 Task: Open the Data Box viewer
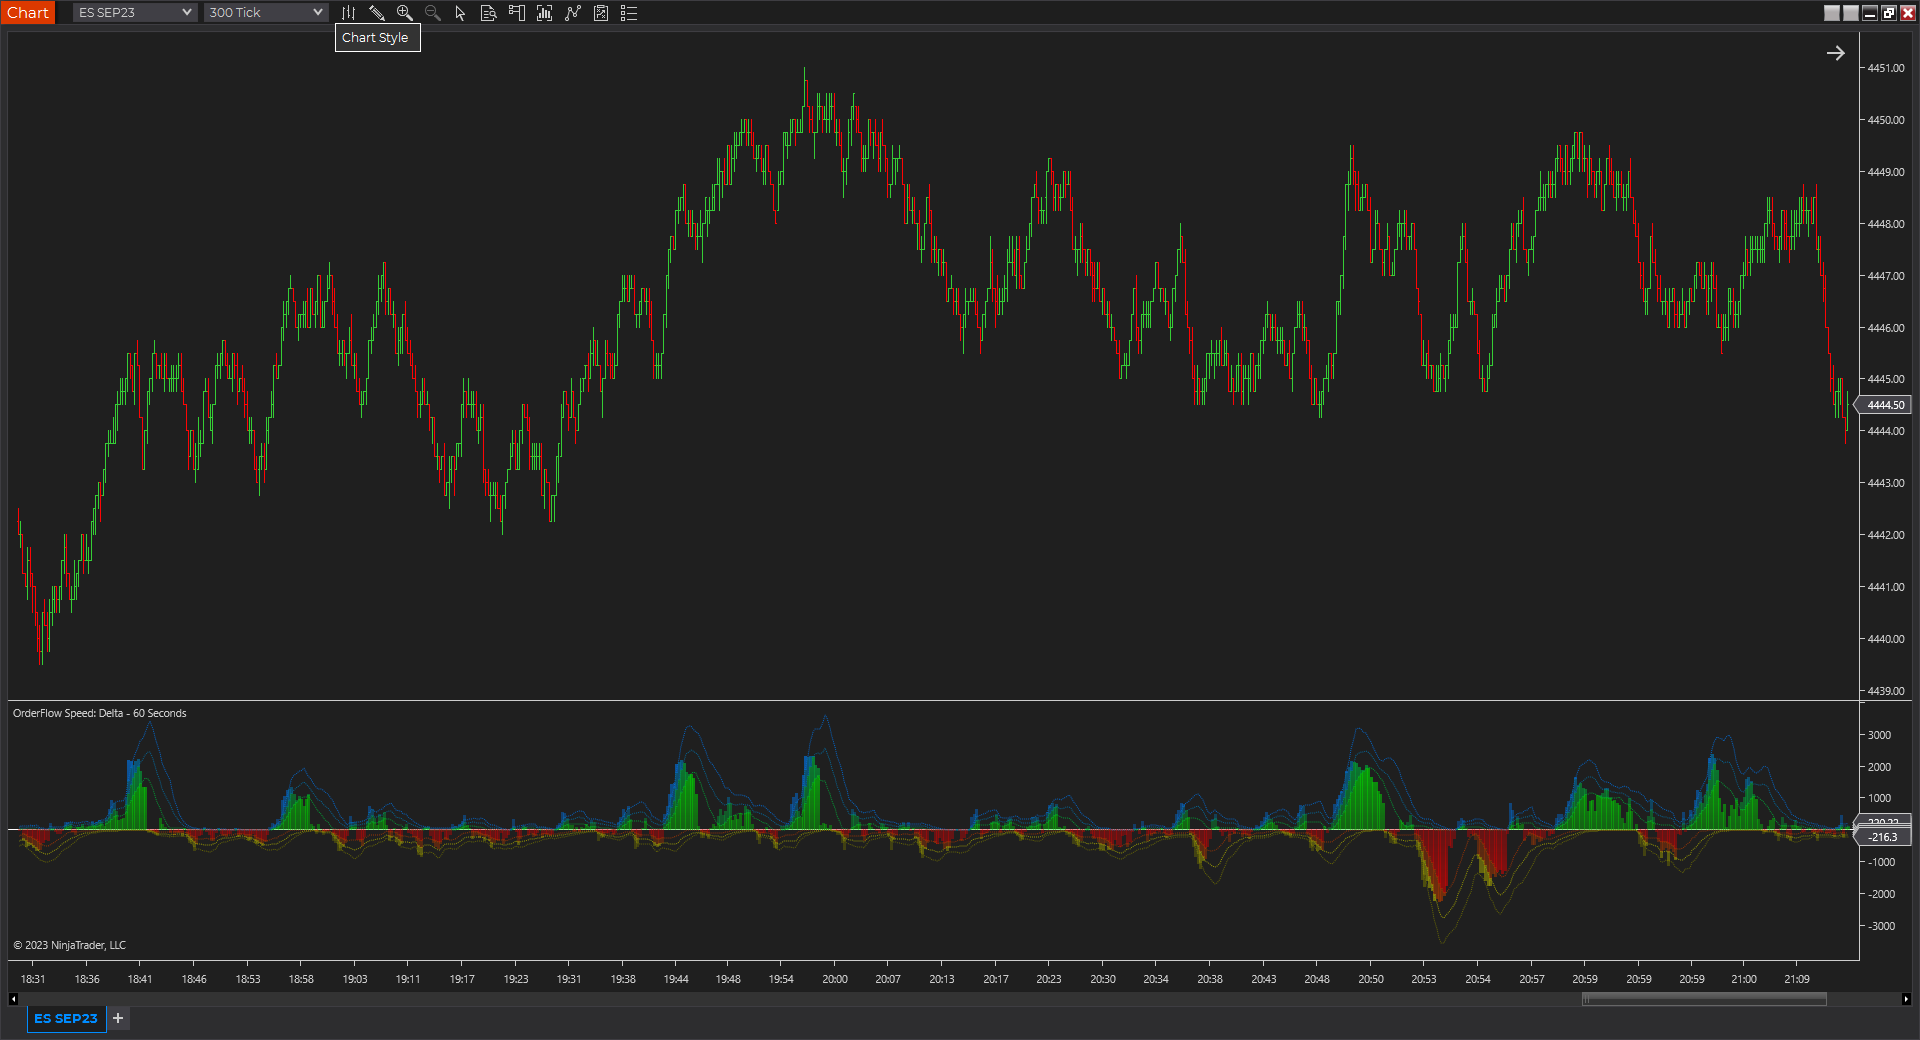tap(489, 13)
